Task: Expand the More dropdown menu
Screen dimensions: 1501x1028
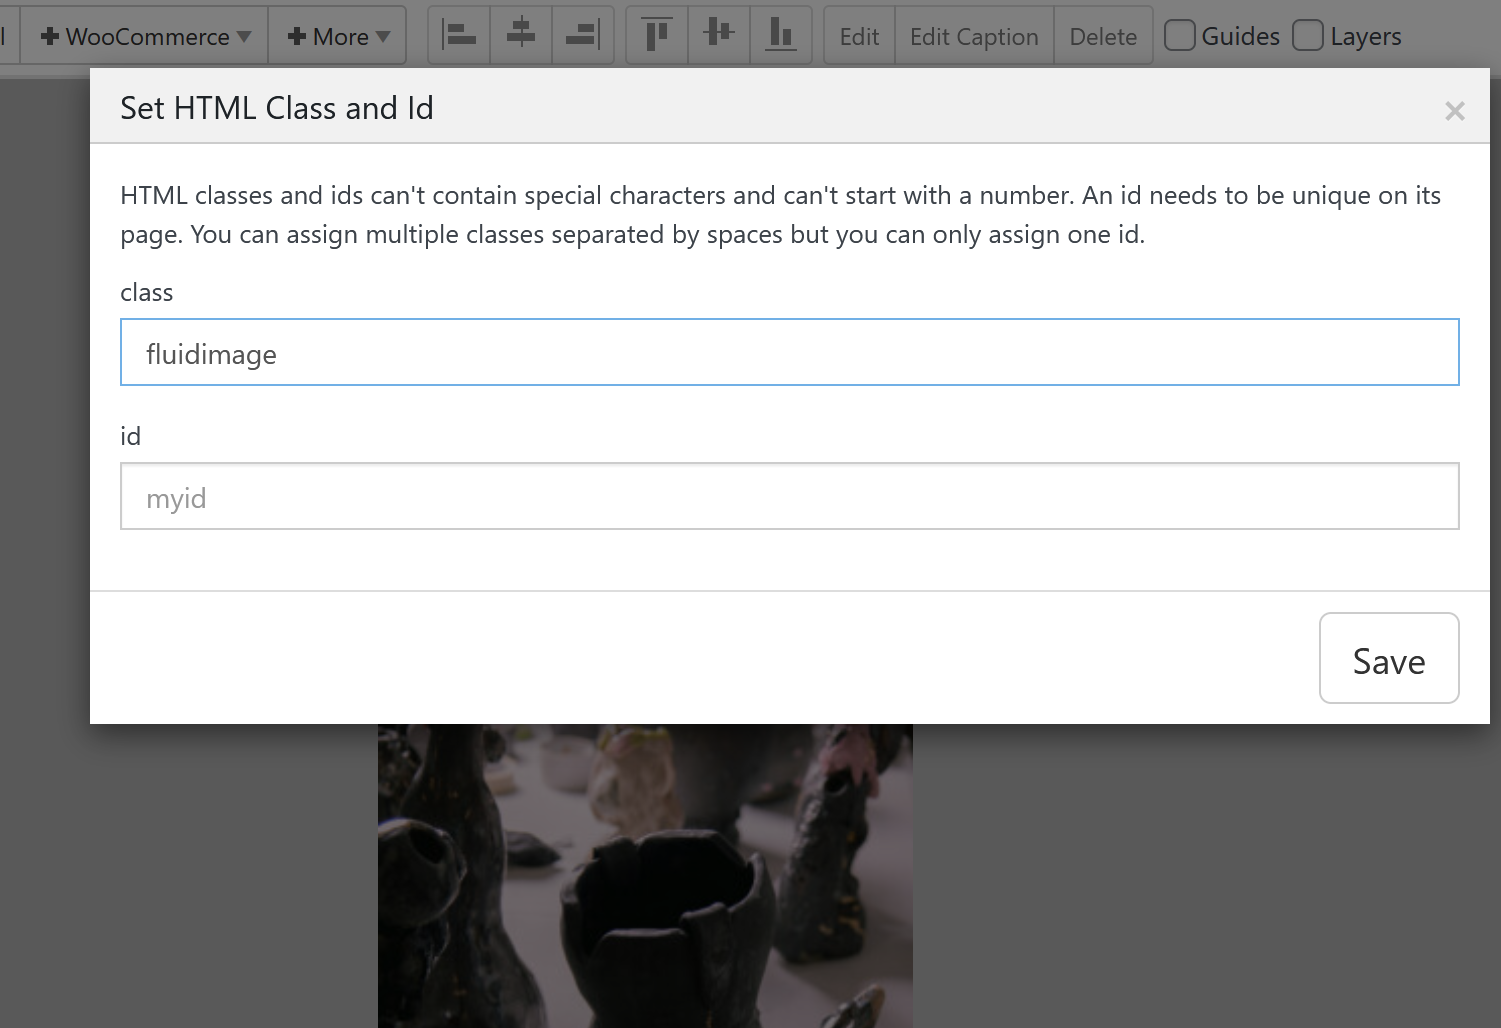Action: [337, 36]
